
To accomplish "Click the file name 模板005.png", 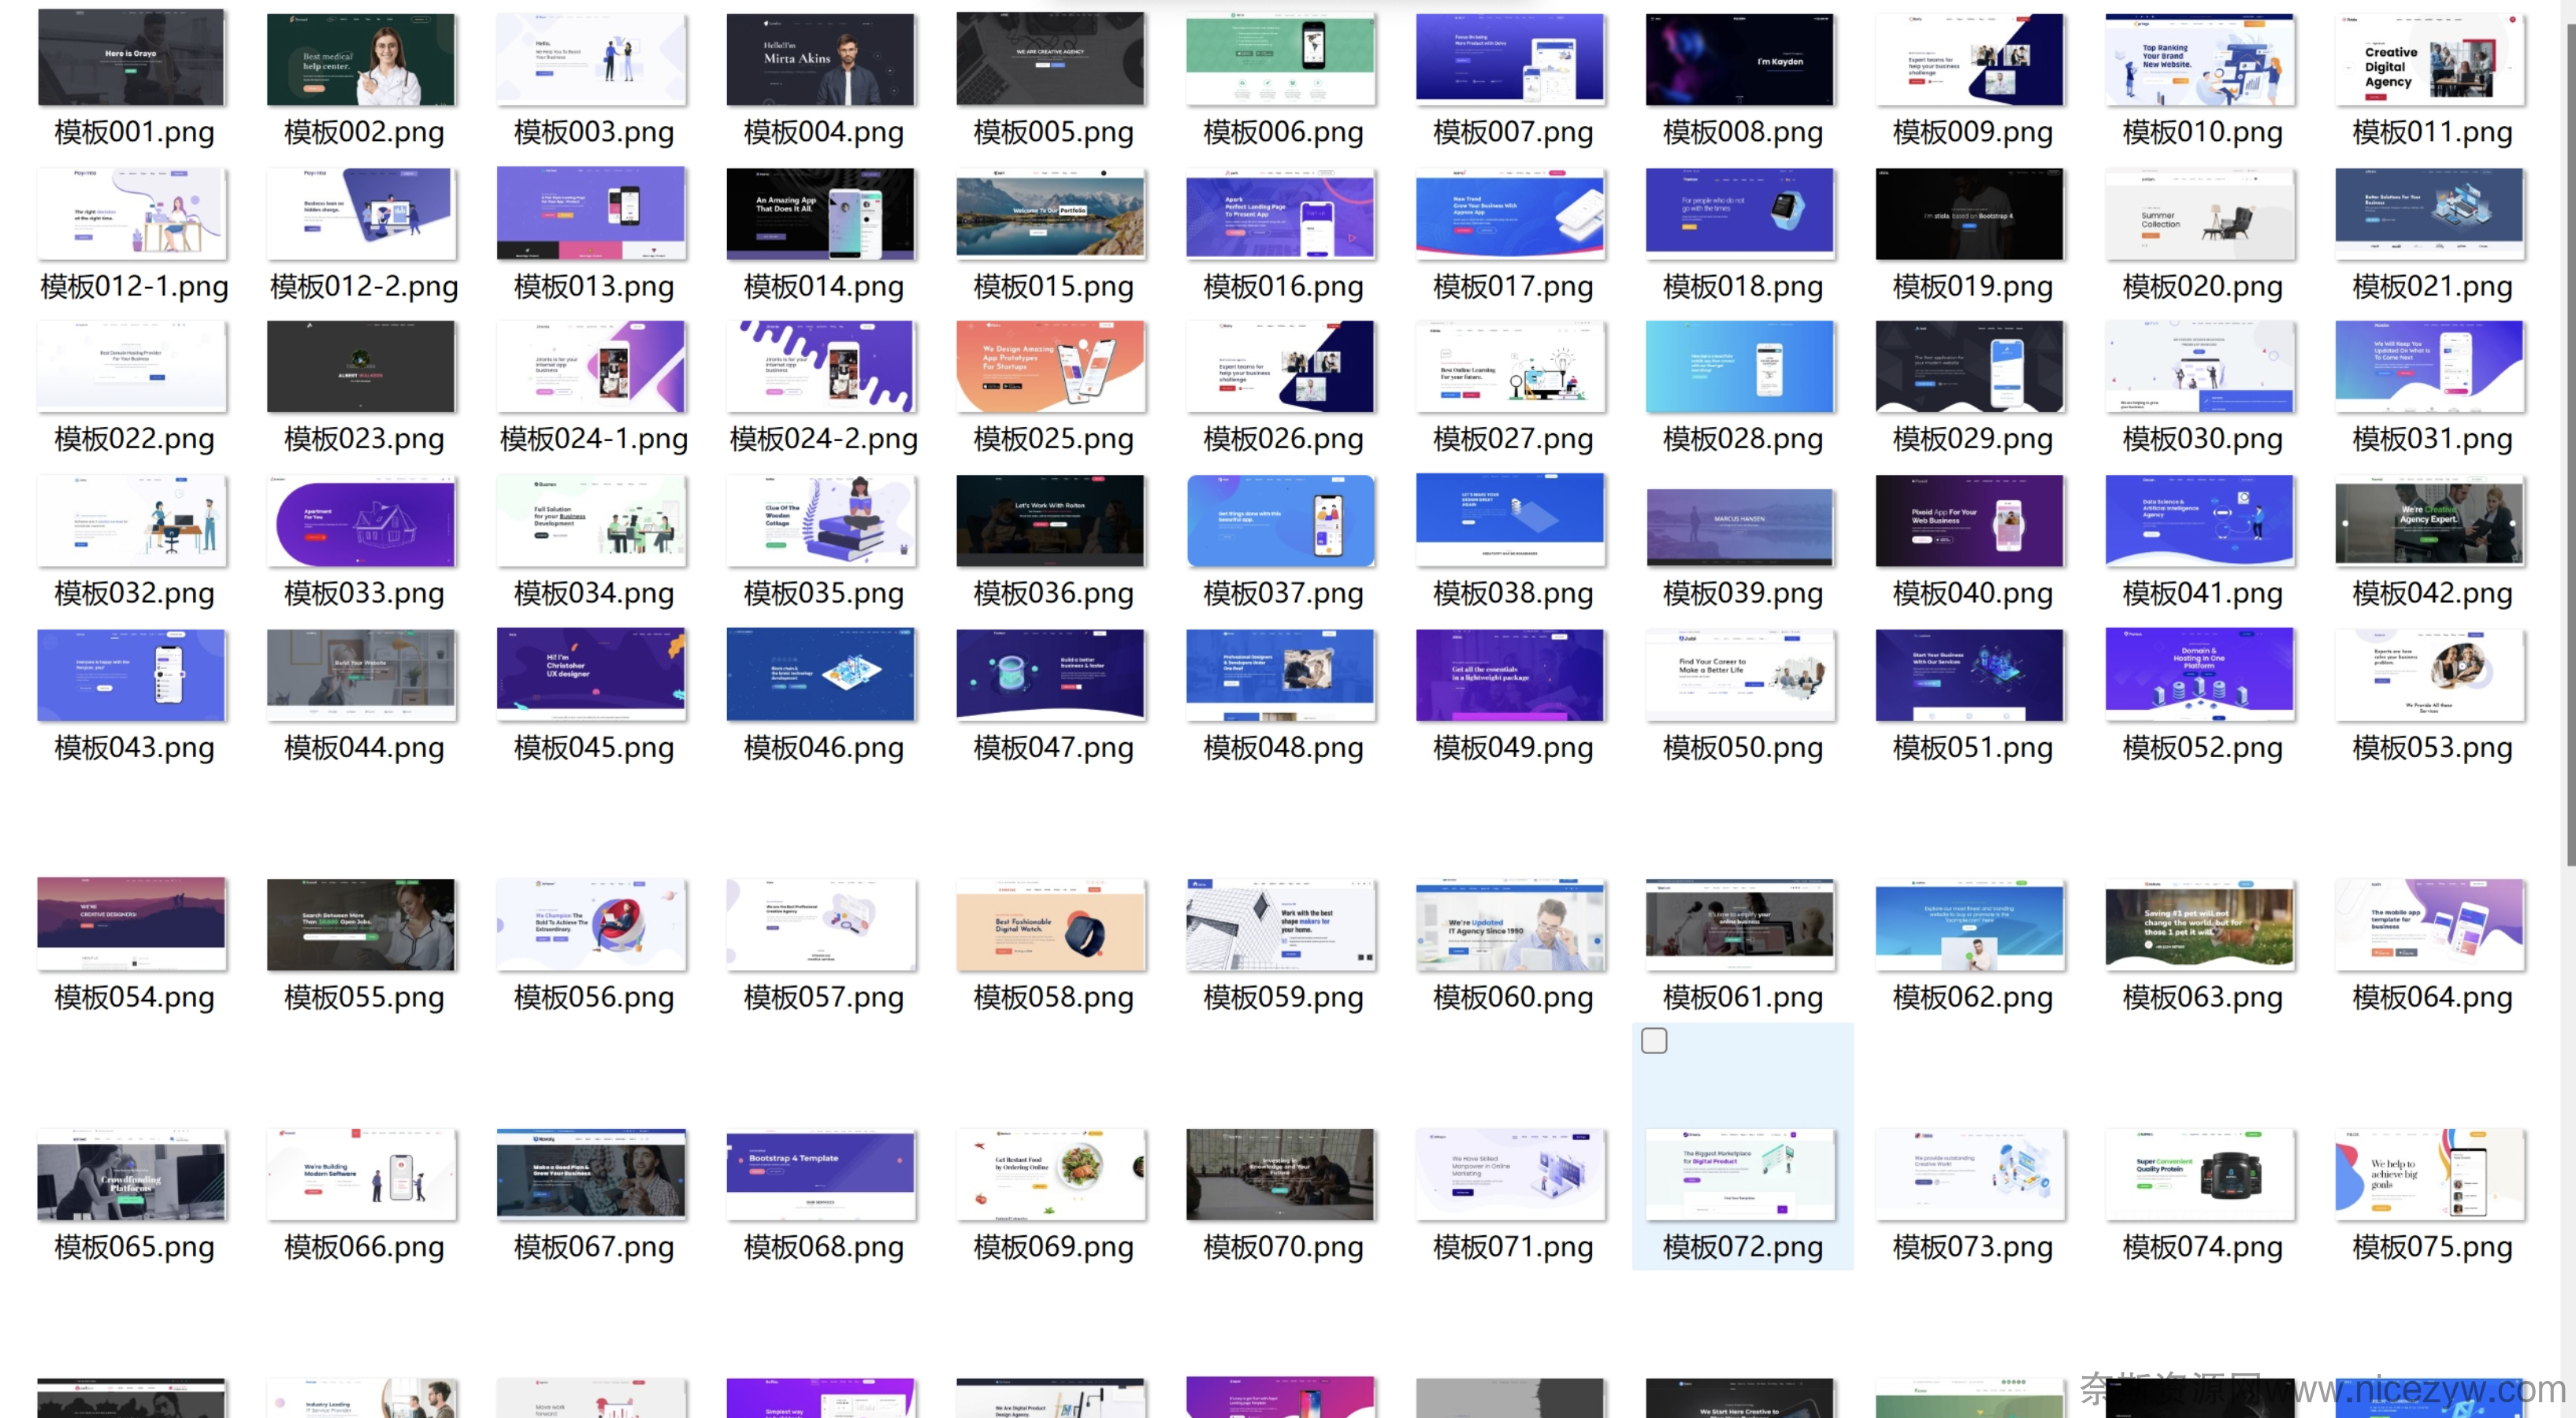I will (x=1053, y=132).
